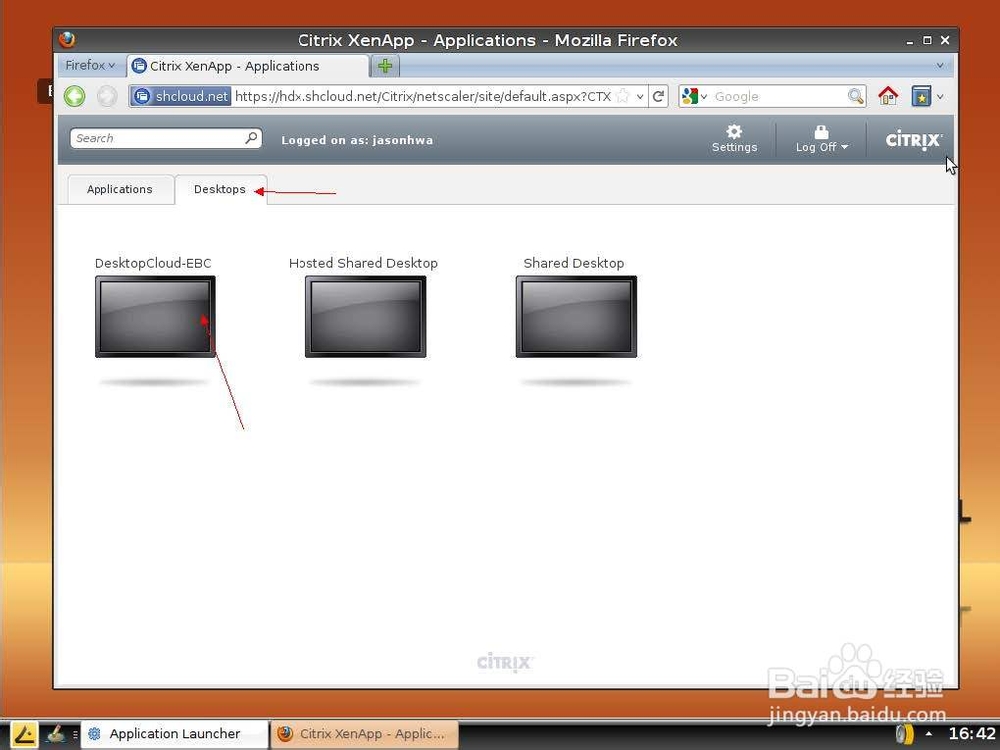1000x750 pixels.
Task: Click the magnifier in Citrix search box
Action: tap(251, 138)
